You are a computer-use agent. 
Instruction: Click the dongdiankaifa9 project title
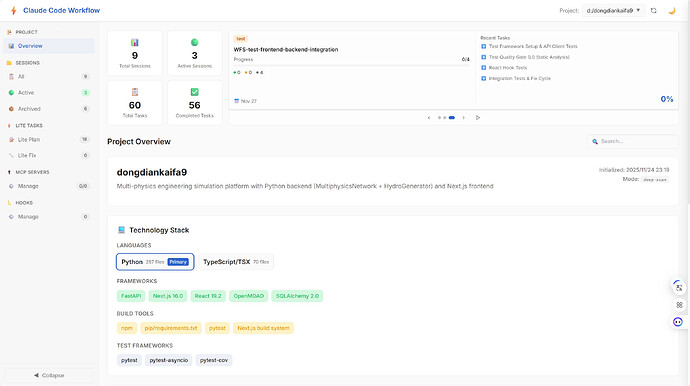152,173
